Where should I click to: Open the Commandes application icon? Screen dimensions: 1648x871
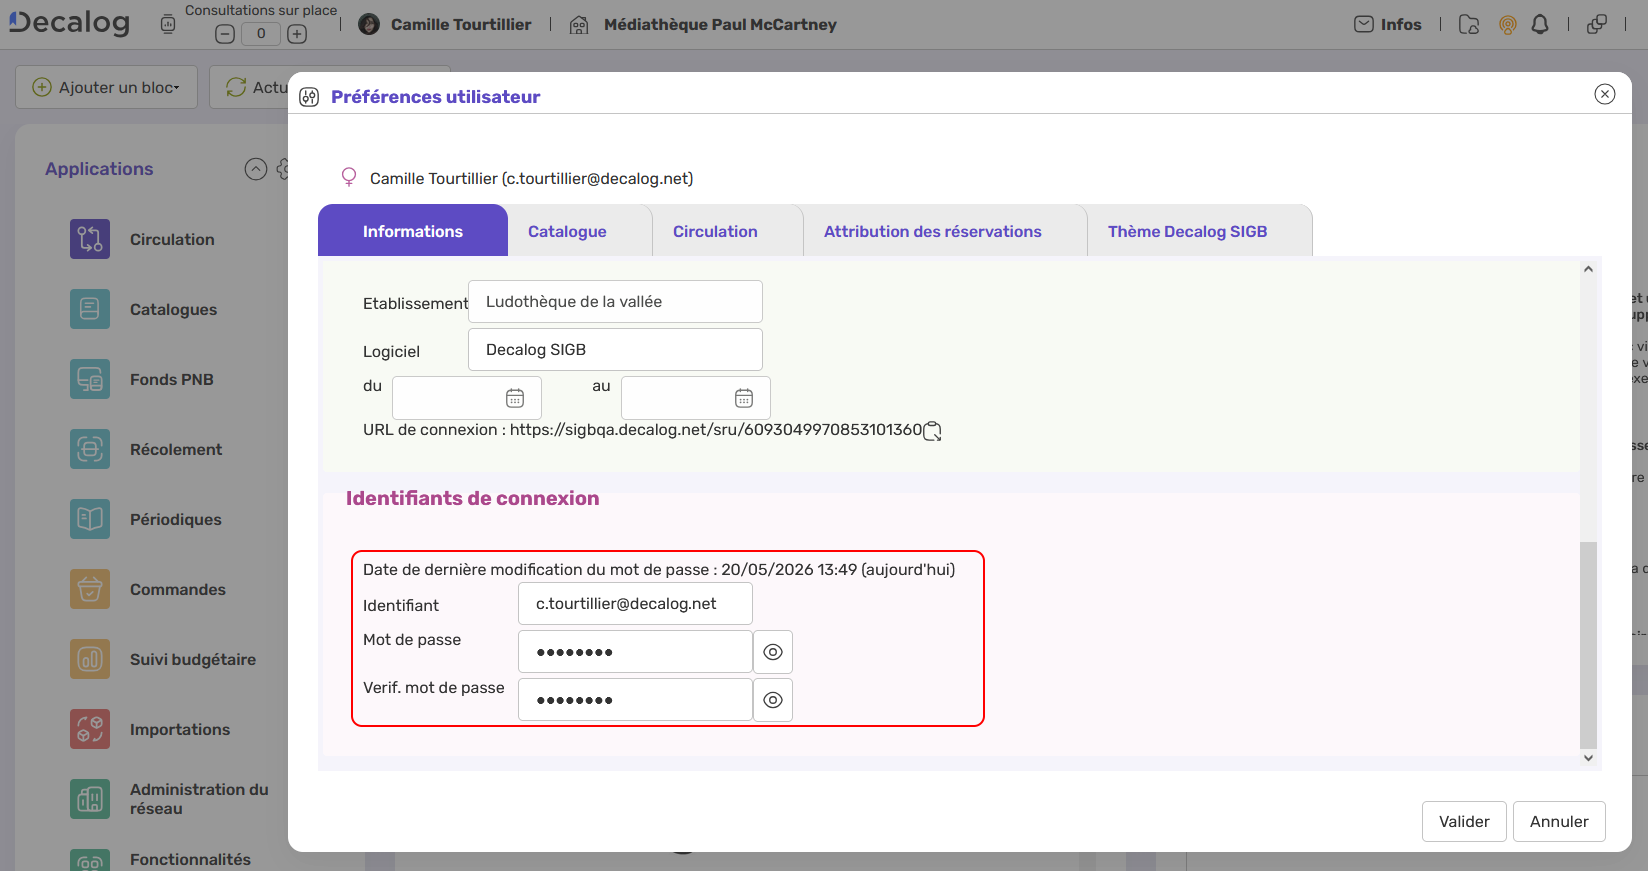[x=90, y=589]
